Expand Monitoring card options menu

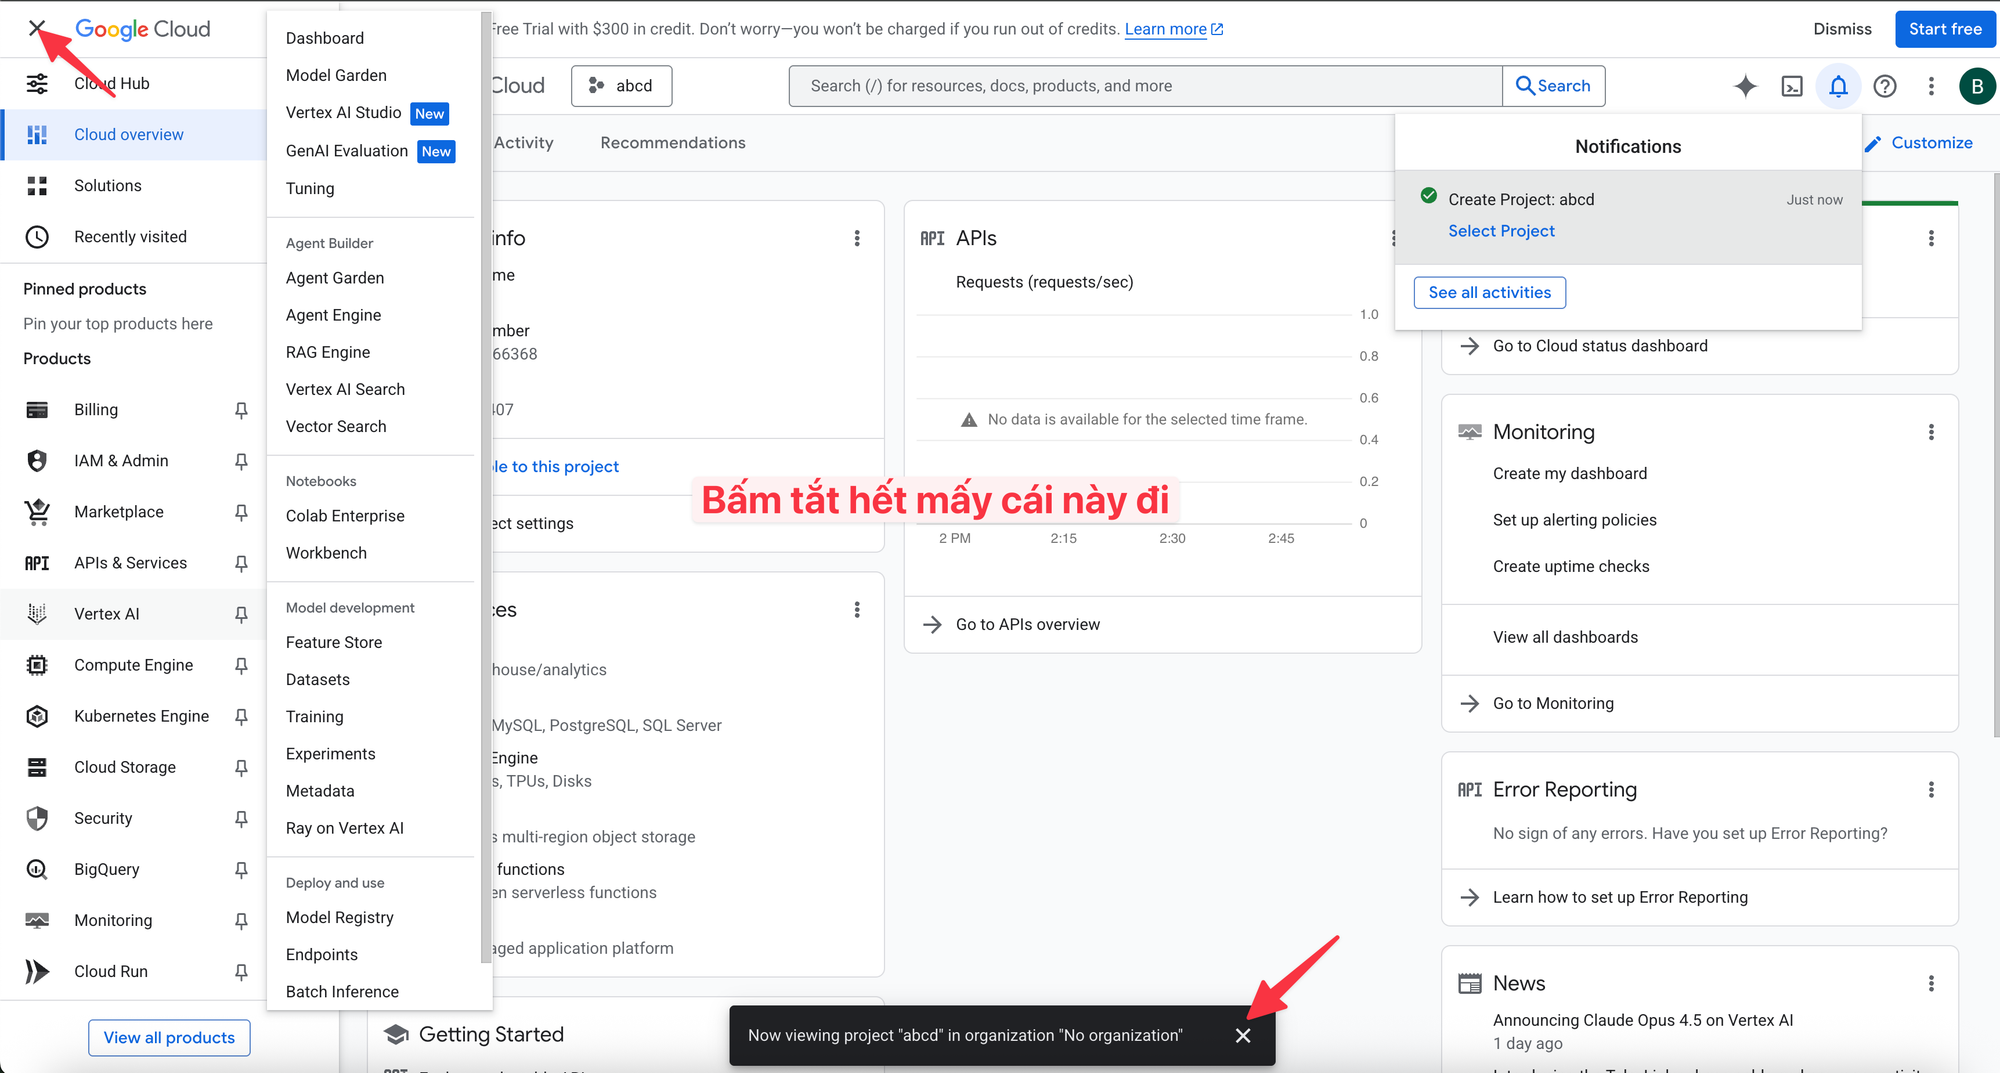[x=1931, y=432]
